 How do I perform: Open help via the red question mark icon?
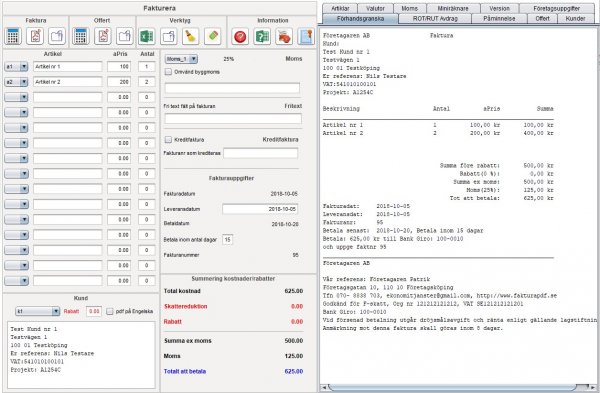pos(240,36)
